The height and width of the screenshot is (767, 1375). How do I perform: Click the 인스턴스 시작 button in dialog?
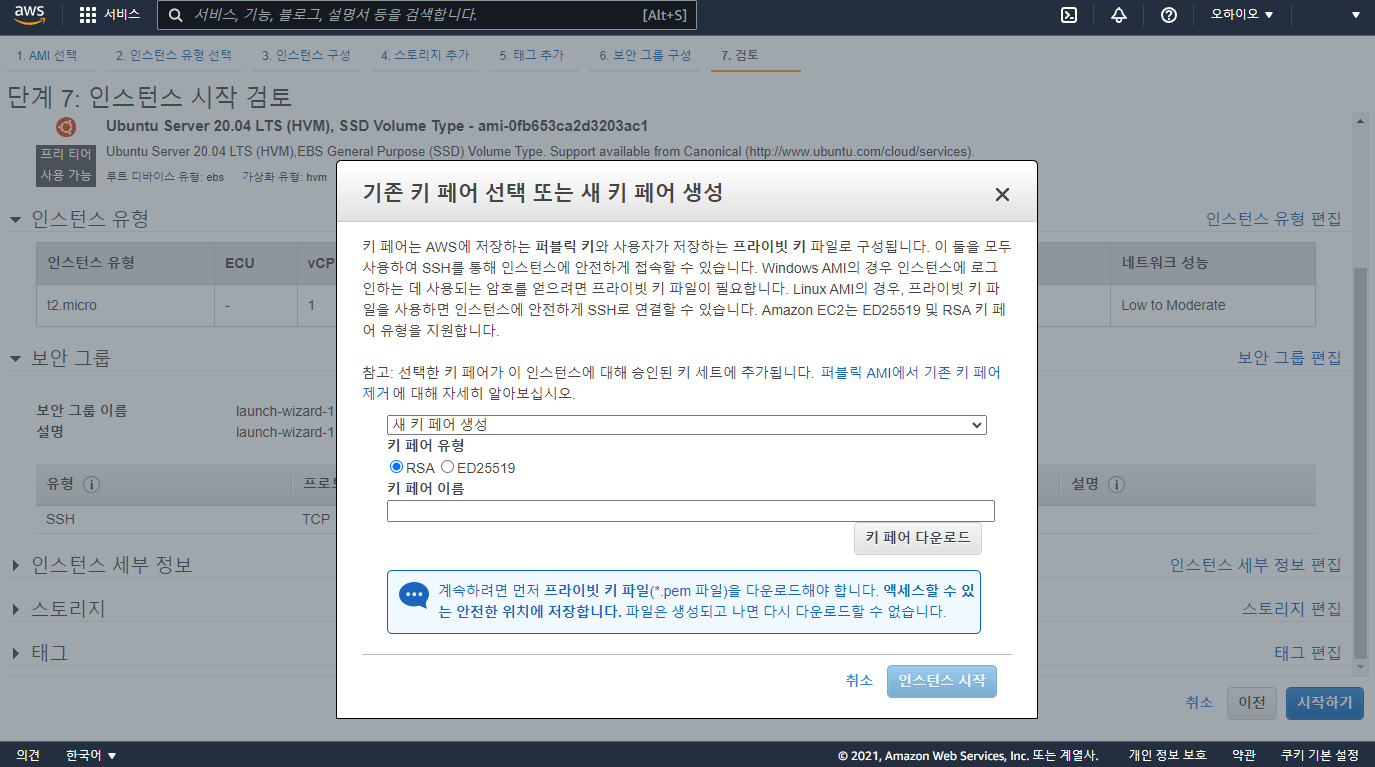click(942, 681)
